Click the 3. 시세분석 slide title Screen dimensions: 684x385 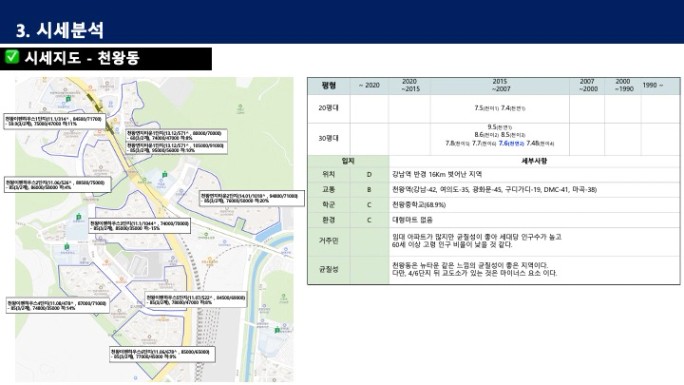pos(60,30)
